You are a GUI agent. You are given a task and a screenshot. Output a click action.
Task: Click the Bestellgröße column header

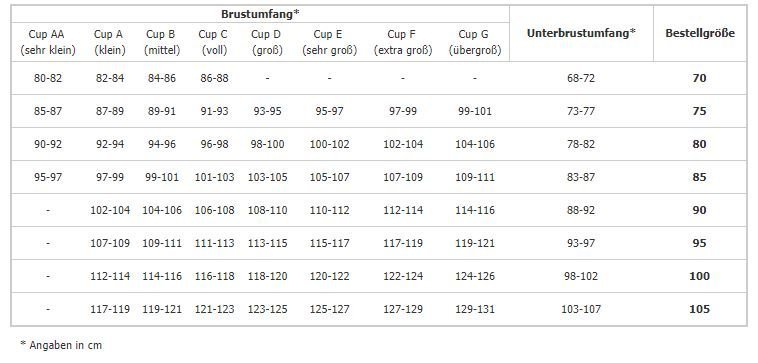pos(700,33)
